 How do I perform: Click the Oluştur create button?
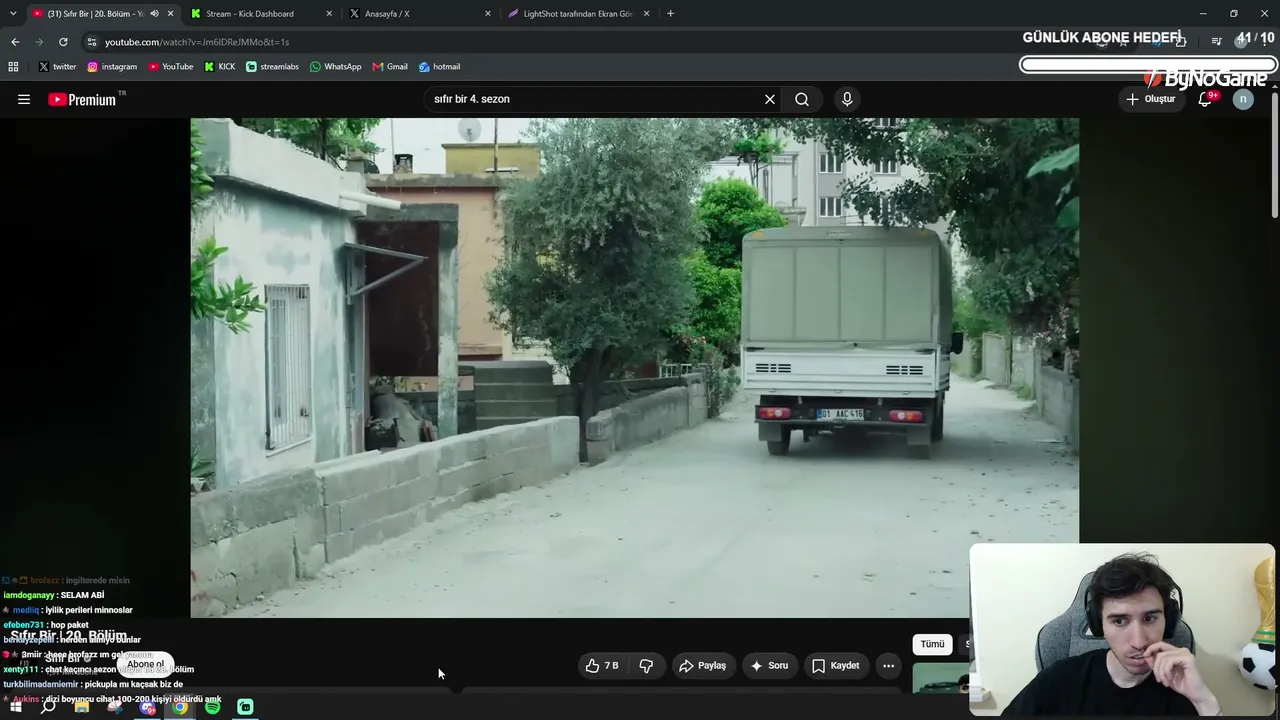1151,99
